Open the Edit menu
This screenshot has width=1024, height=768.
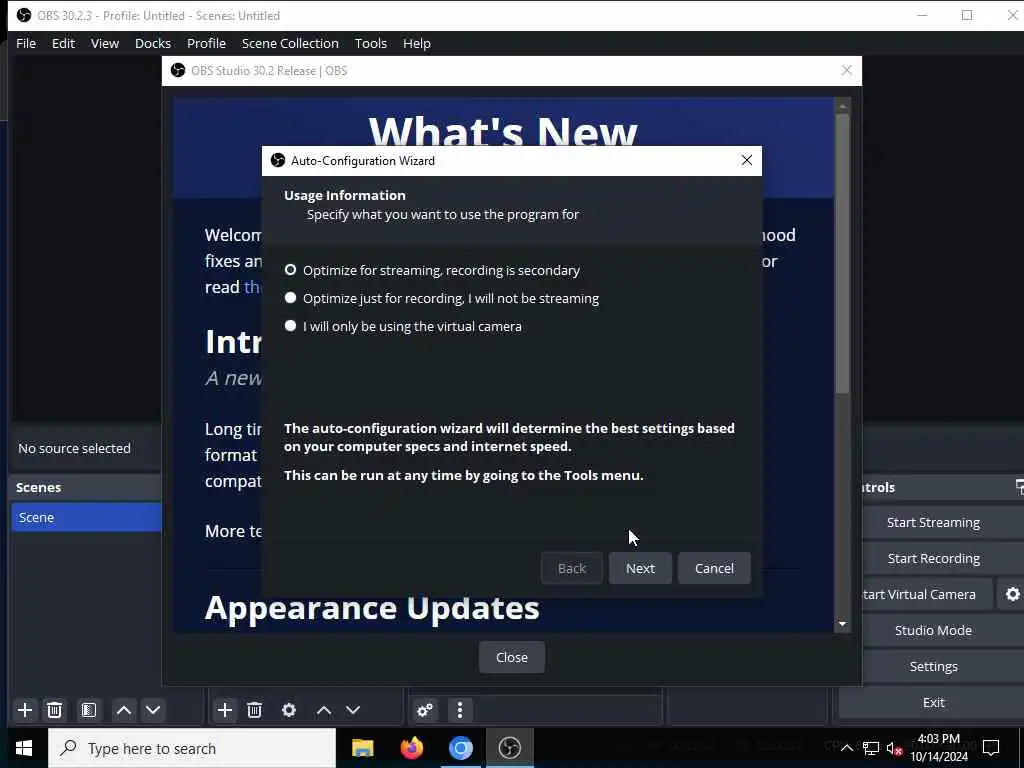coord(63,43)
